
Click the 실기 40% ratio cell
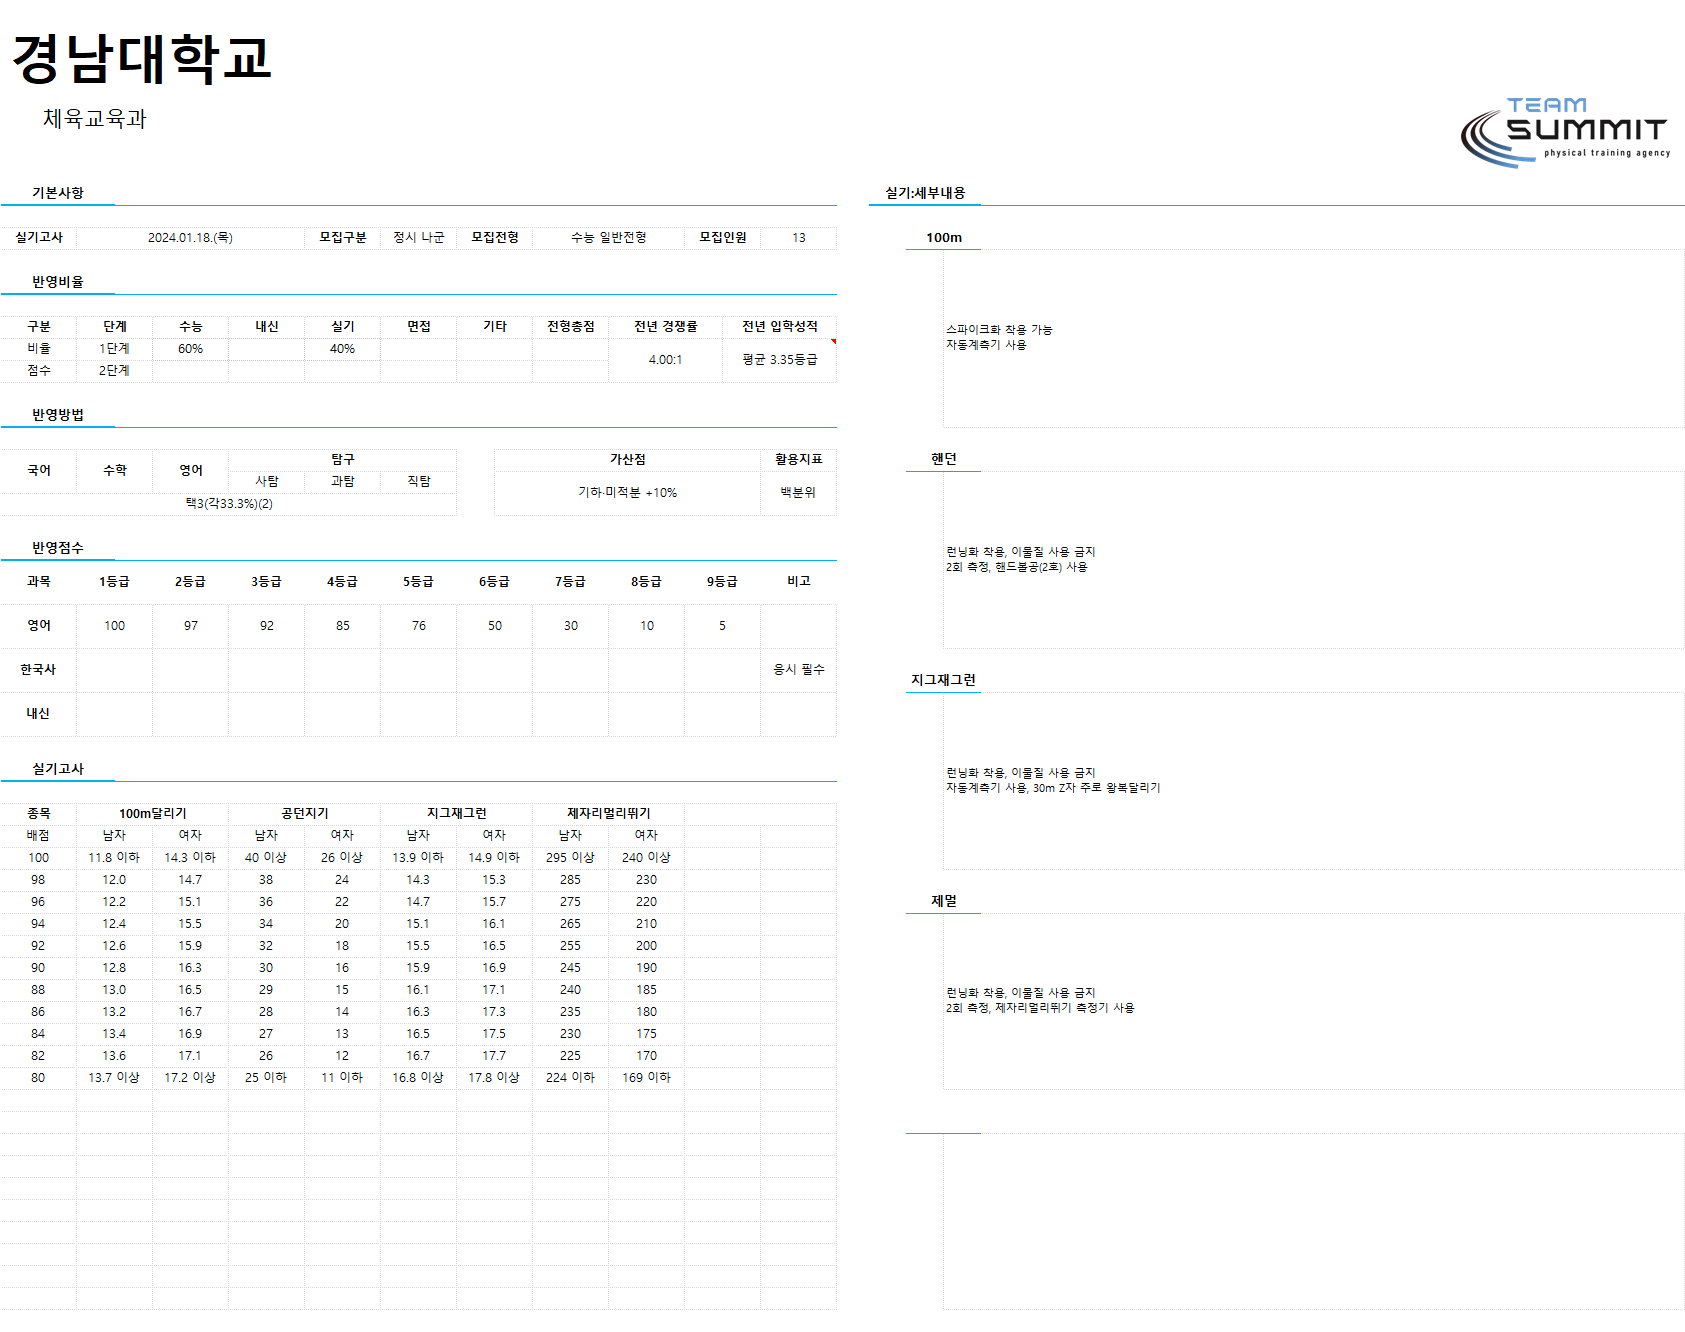[342, 349]
